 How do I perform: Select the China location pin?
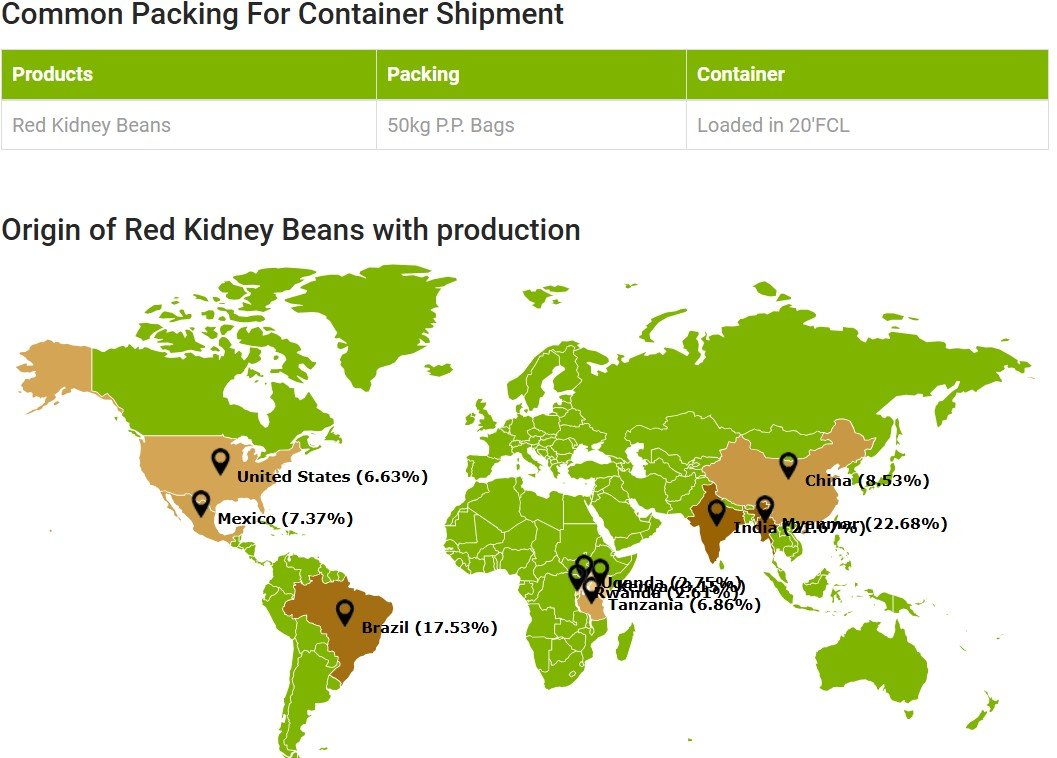pyautogui.click(x=788, y=466)
